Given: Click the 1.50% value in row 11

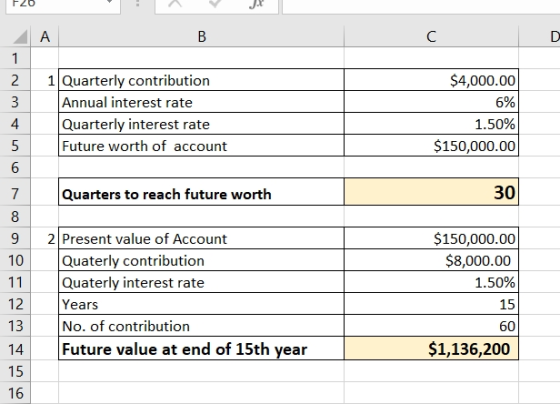Looking at the screenshot, I should [x=431, y=282].
